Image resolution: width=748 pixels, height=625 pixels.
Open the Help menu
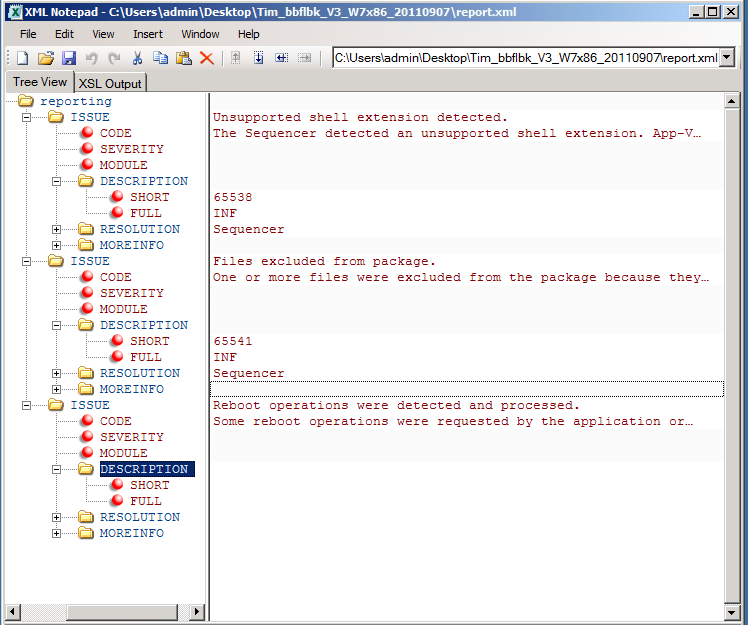coord(249,34)
